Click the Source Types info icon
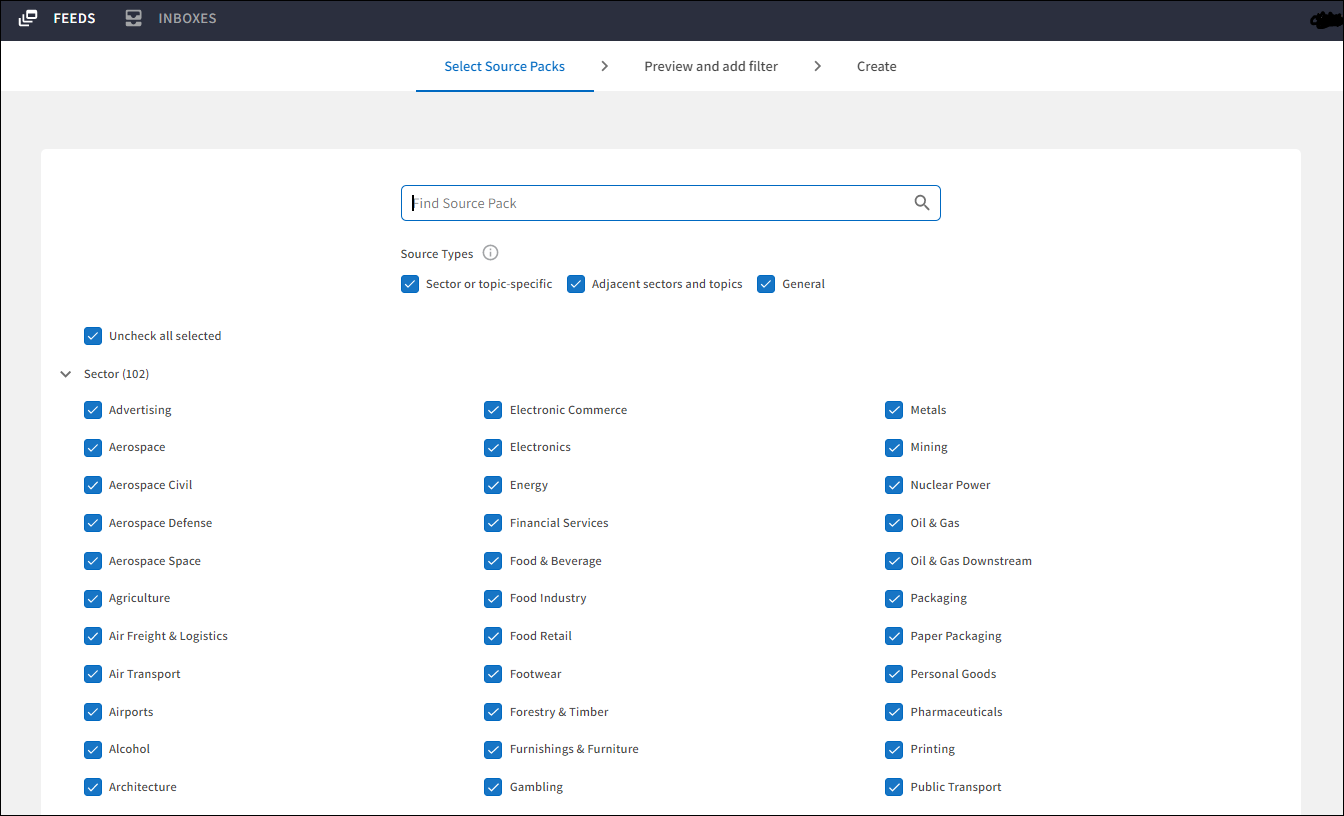Image resolution: width=1344 pixels, height=816 pixels. click(490, 253)
